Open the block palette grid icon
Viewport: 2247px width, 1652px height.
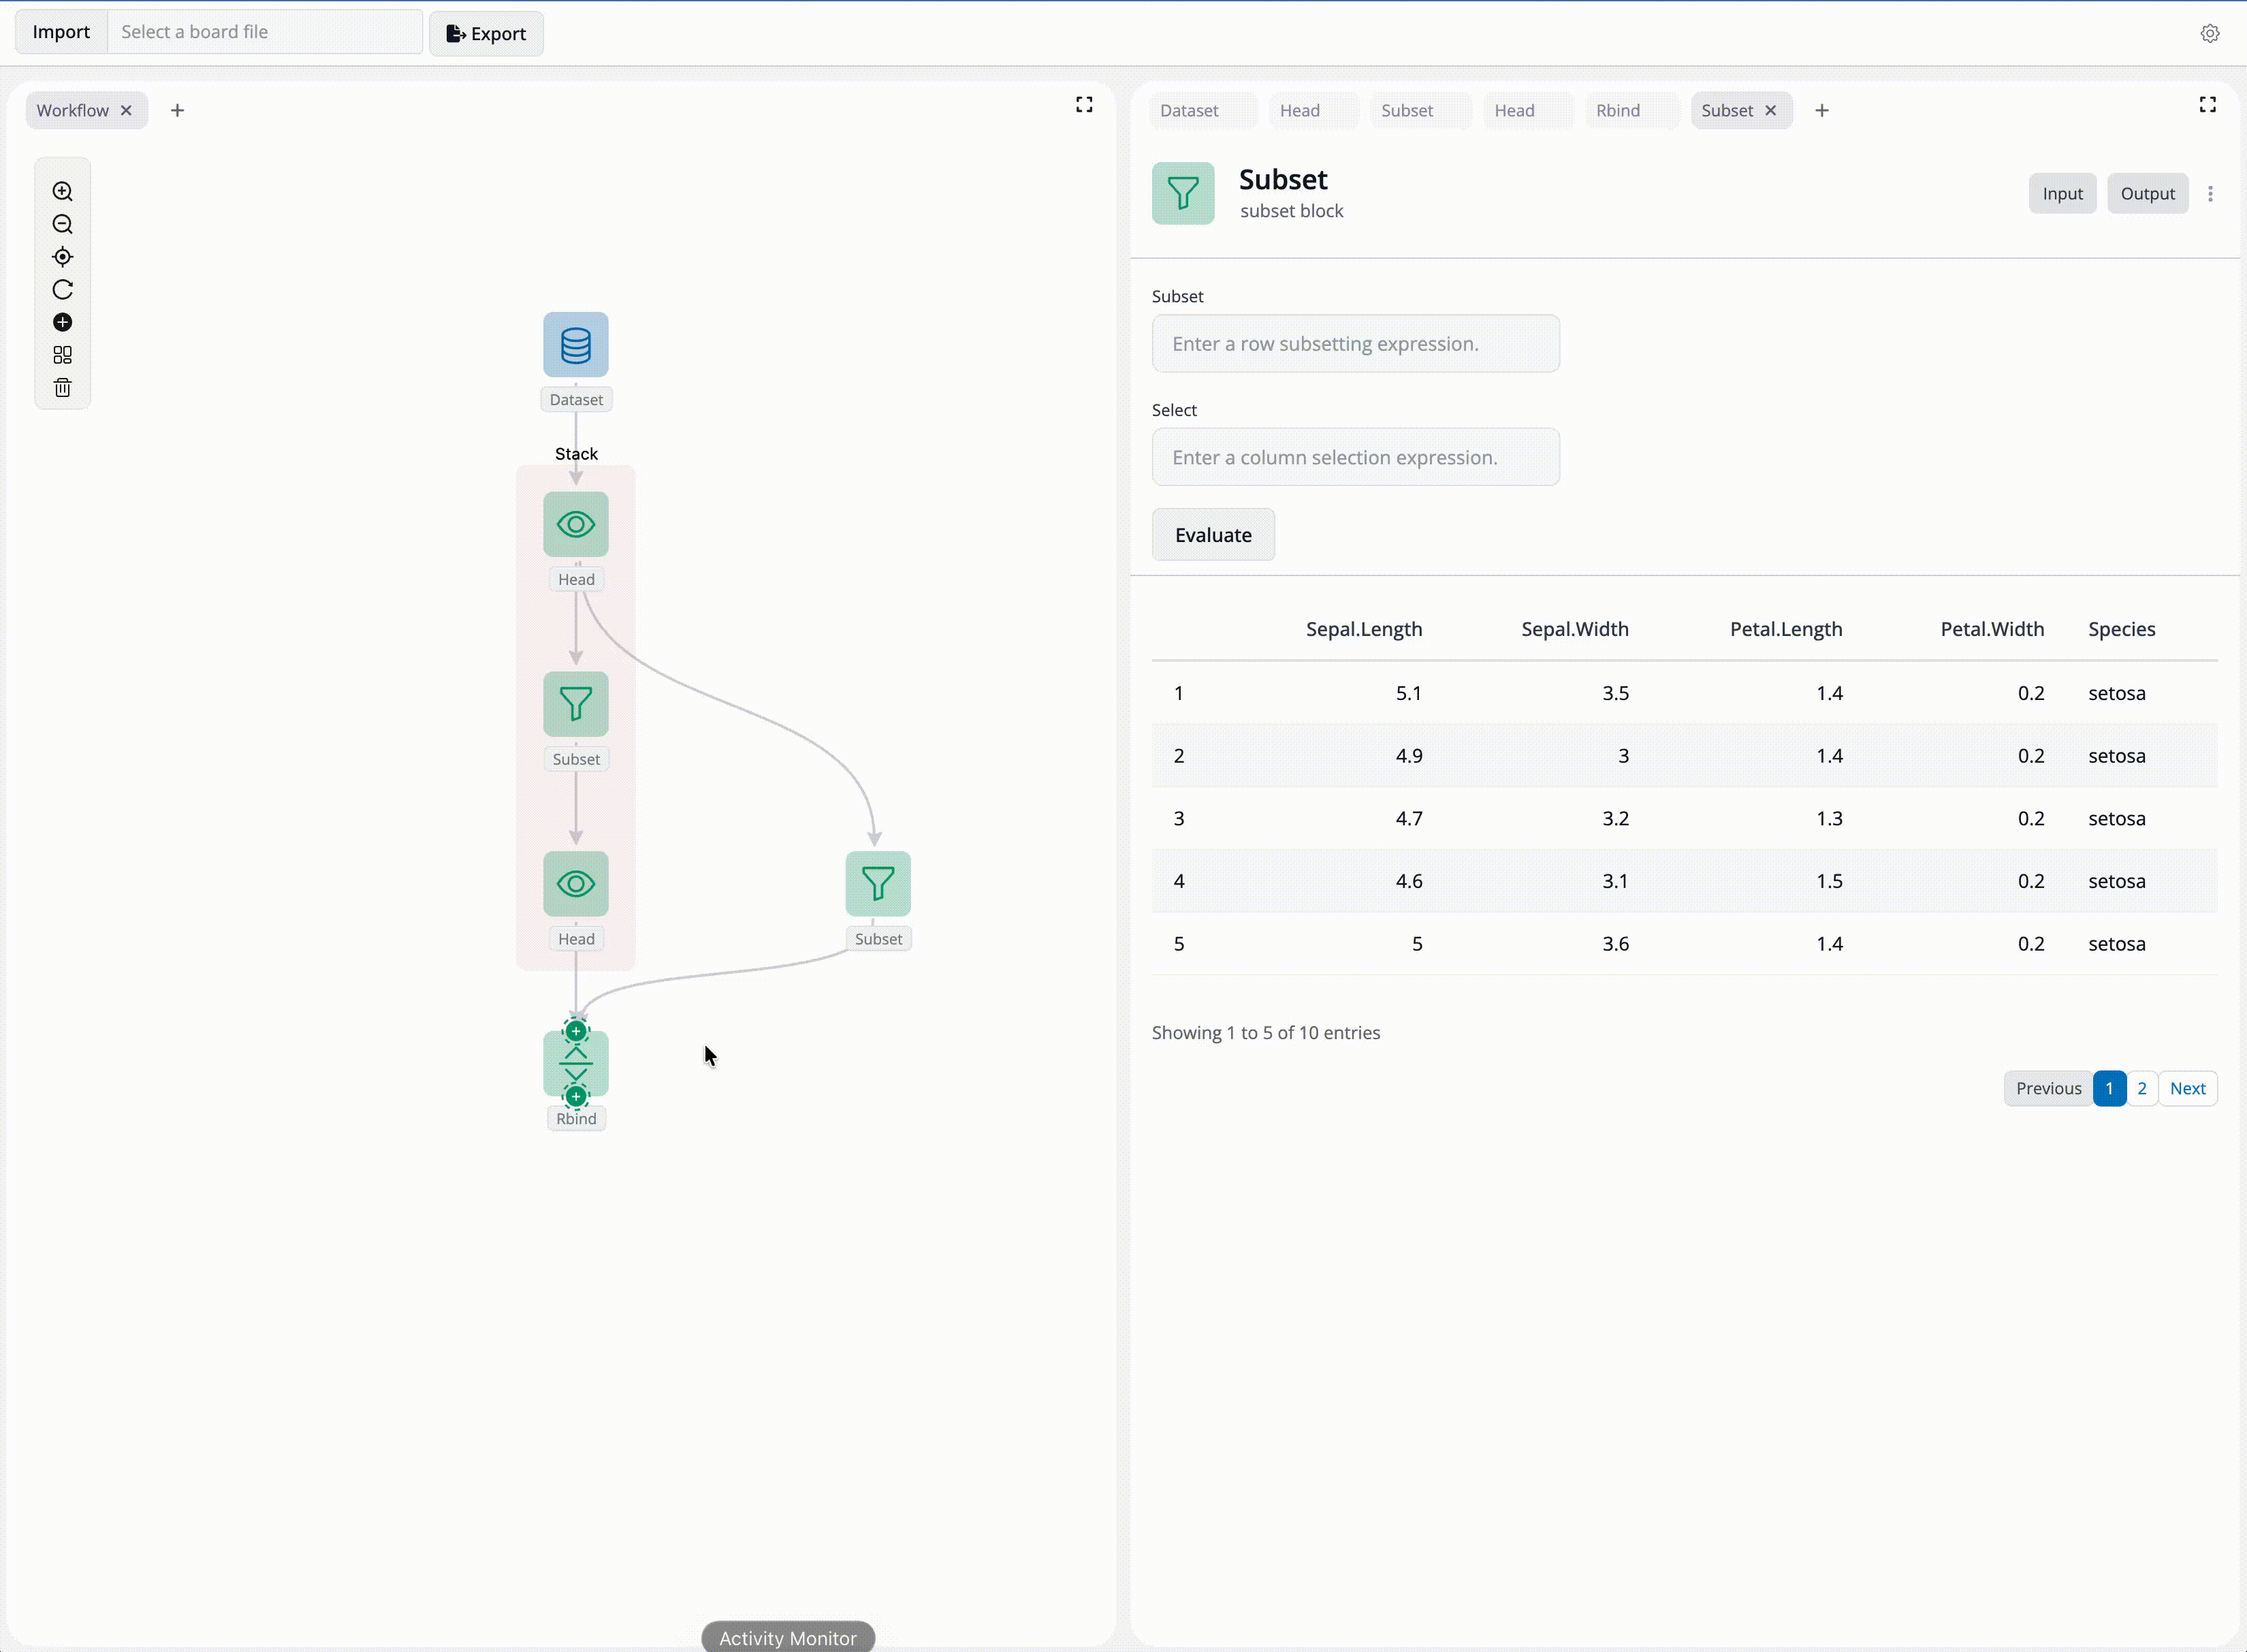point(62,355)
